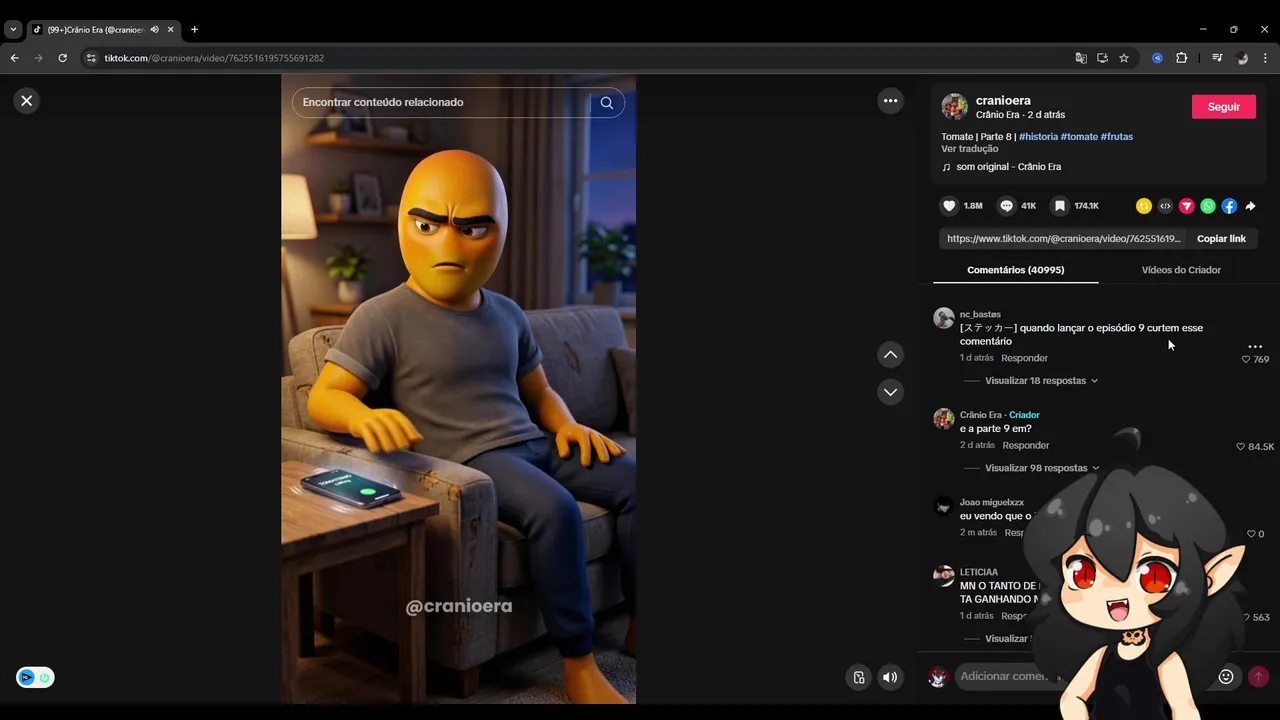The height and width of the screenshot is (720, 1280).
Task: Click the red post comment arrow button
Action: point(1258,676)
